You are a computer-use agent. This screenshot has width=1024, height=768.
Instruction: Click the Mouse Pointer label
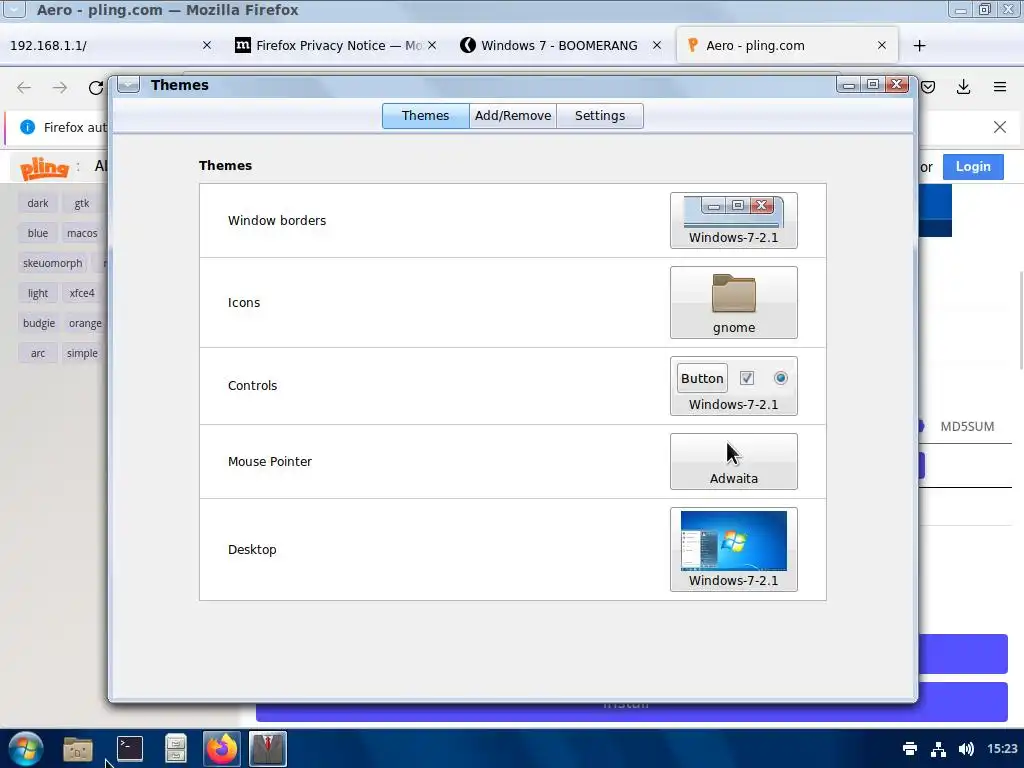270,462
